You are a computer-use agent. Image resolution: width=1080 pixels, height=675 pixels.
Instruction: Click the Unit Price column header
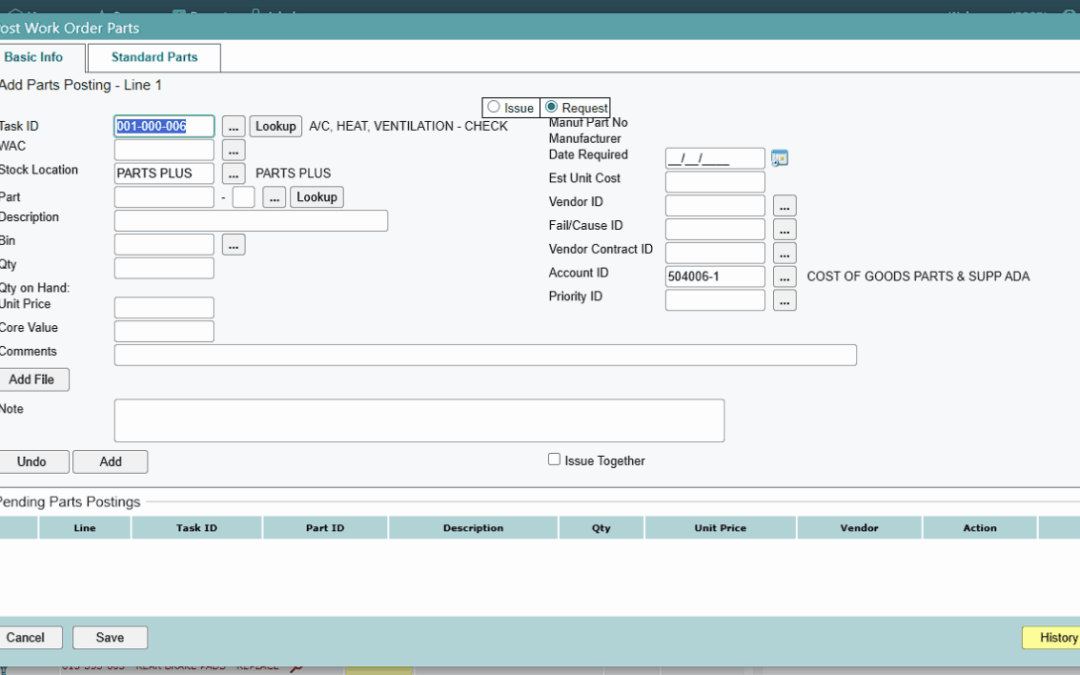(x=720, y=528)
